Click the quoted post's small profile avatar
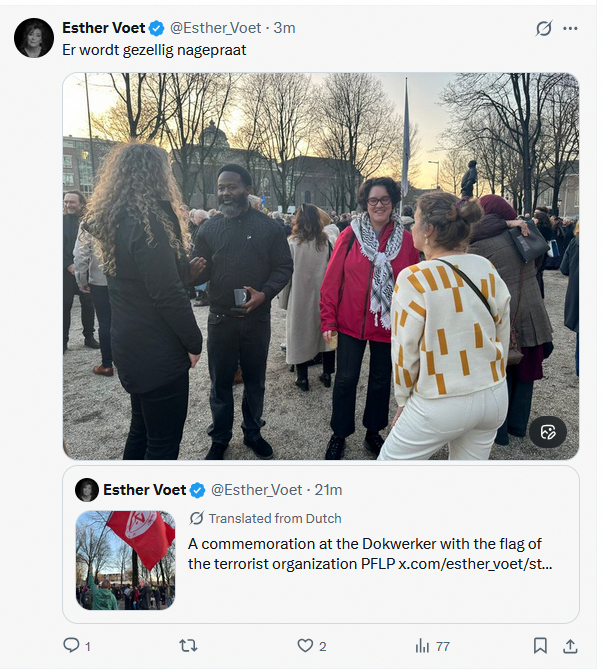 click(87, 490)
